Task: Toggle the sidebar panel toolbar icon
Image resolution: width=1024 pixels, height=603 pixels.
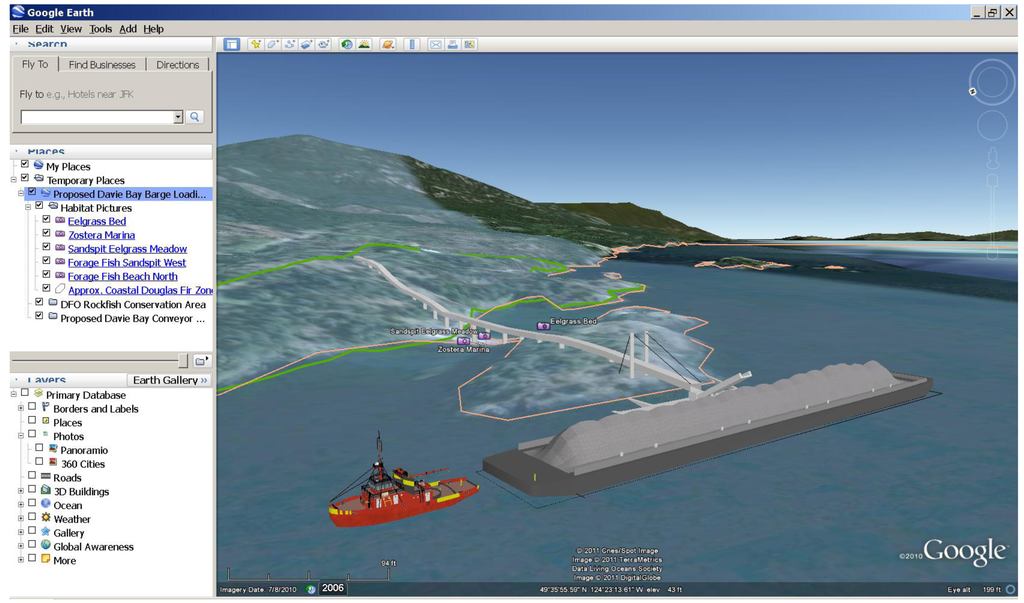Action: 232,44
